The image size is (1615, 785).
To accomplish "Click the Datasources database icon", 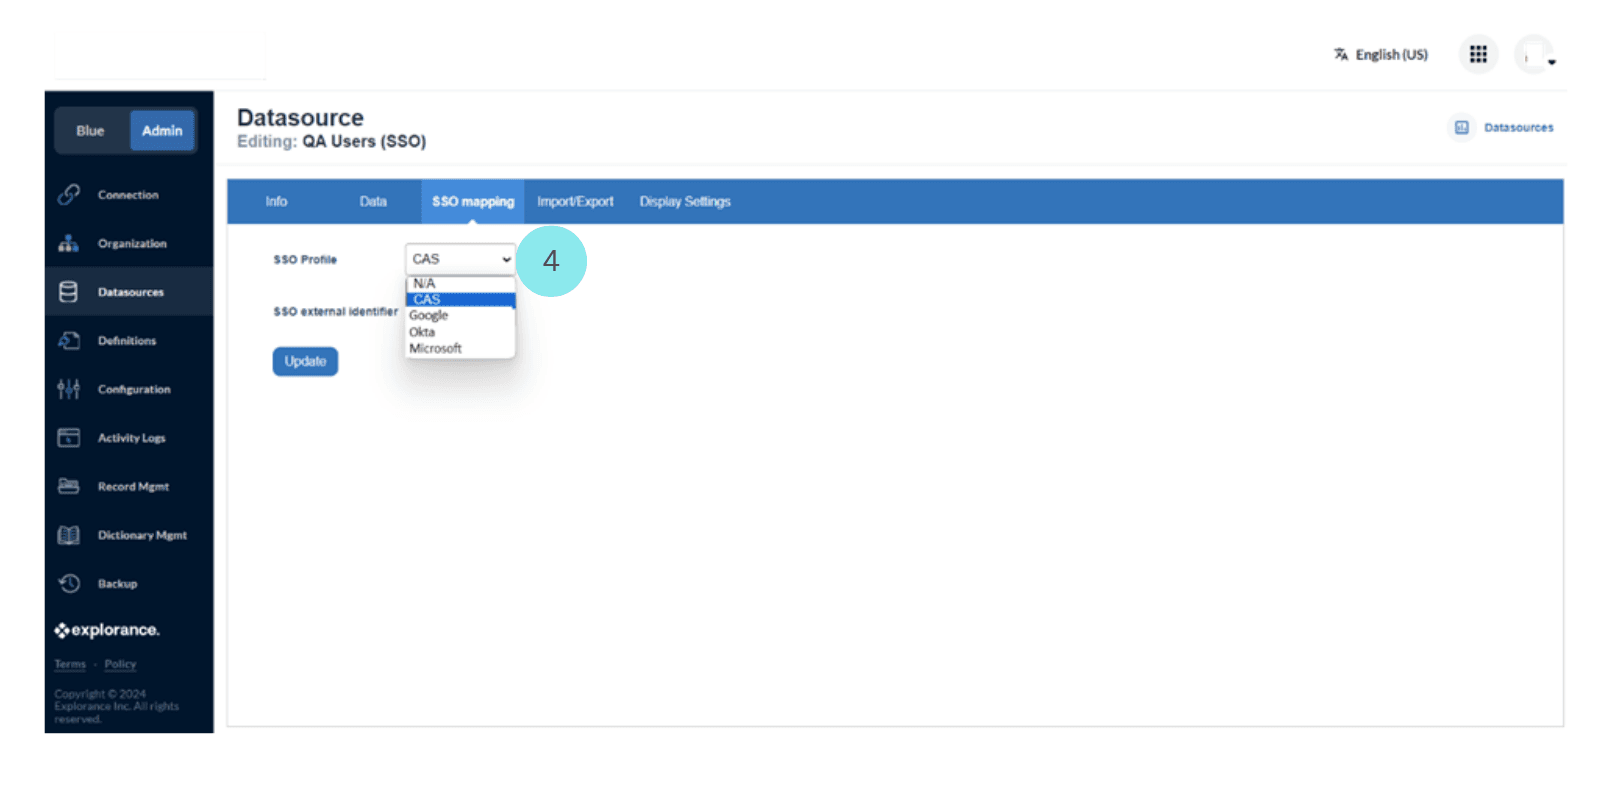I will tap(68, 292).
